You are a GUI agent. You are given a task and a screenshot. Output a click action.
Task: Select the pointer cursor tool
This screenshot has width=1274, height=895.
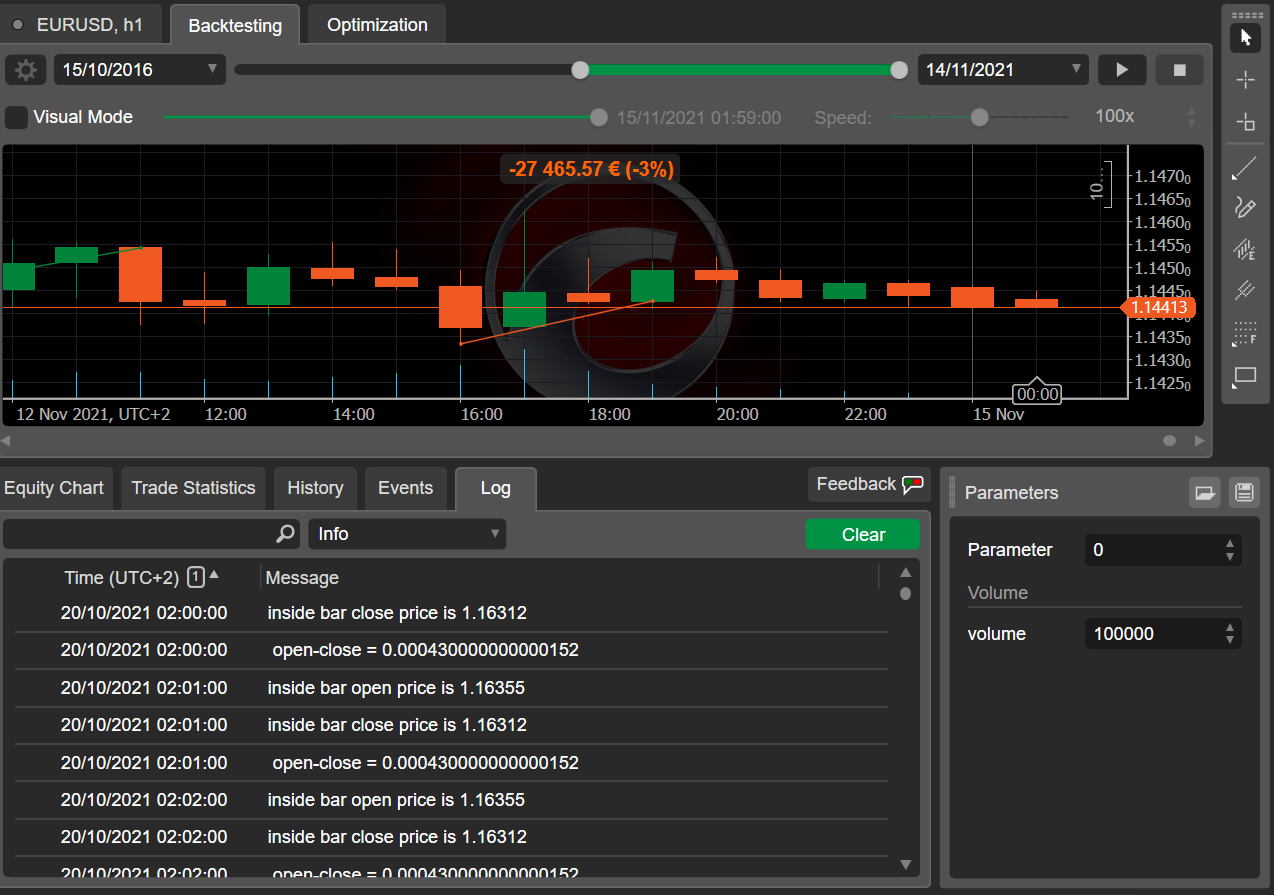tap(1245, 38)
